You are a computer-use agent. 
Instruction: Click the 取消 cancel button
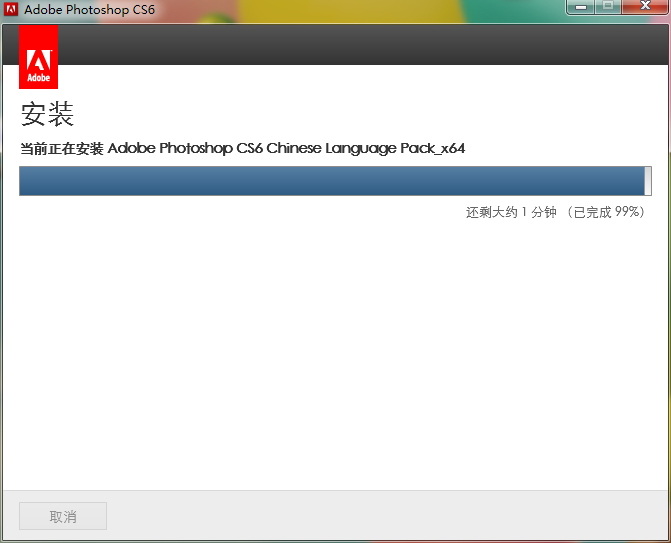tap(63, 516)
